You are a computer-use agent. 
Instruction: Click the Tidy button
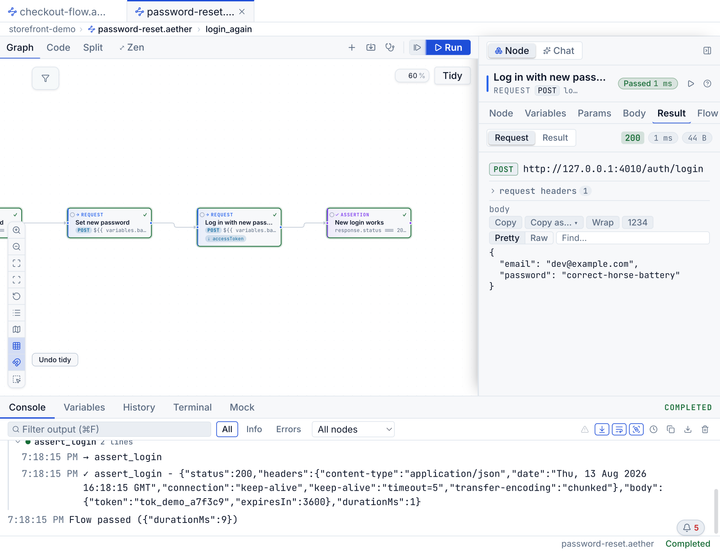pyautogui.click(x=452, y=76)
